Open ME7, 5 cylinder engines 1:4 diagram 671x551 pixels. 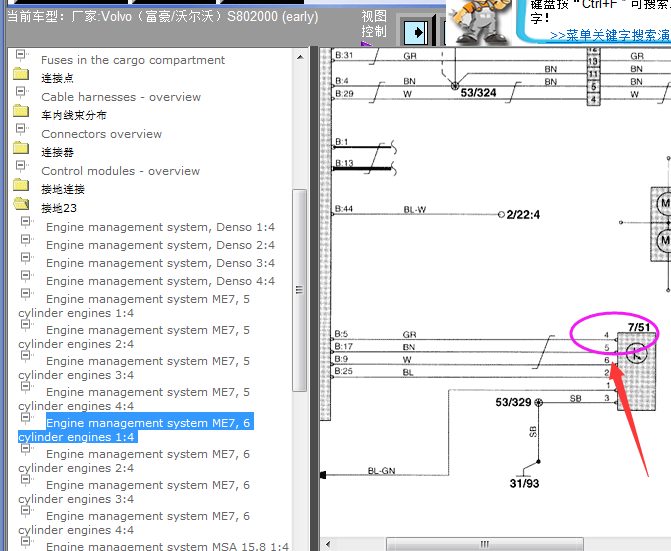pyautogui.click(x=134, y=306)
